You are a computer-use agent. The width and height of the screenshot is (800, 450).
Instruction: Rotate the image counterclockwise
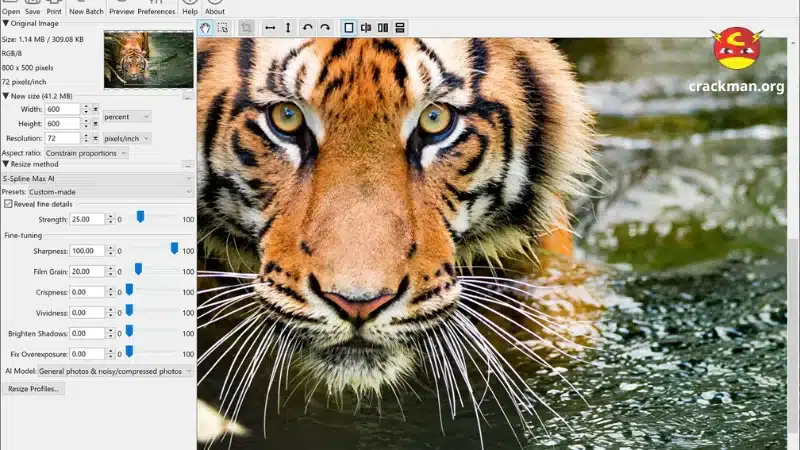307,28
